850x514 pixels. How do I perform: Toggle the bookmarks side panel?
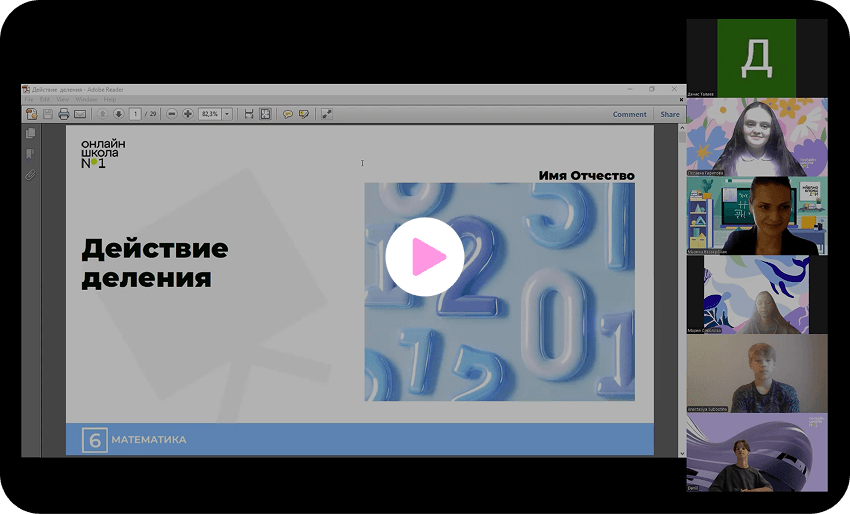click(30, 154)
